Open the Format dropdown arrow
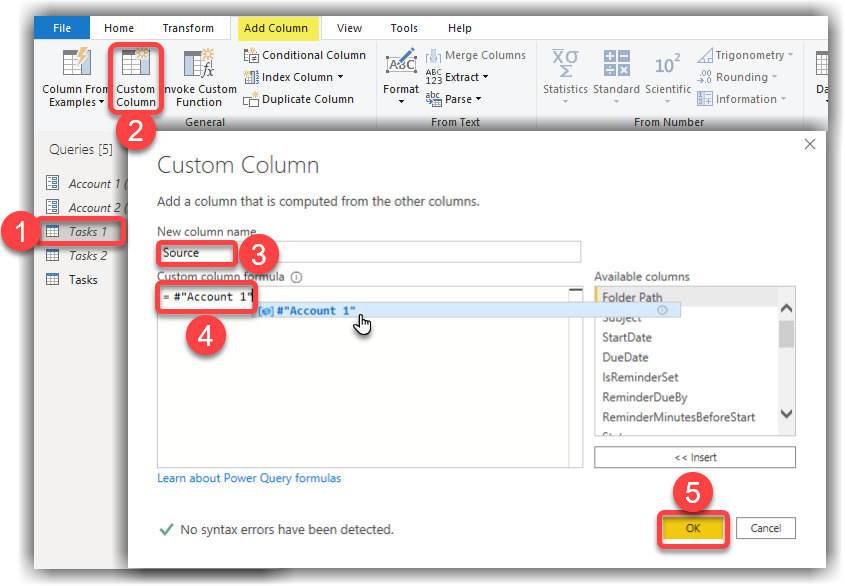The image size is (845, 586). (401, 102)
